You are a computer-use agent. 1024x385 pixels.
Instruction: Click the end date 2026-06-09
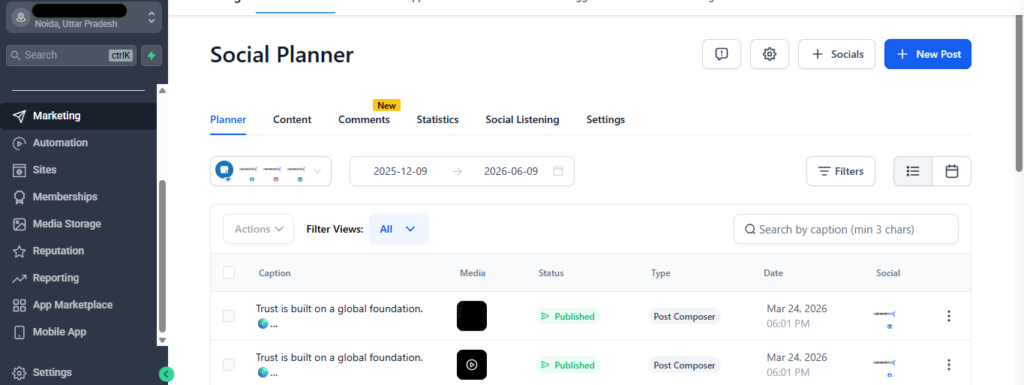tap(511, 172)
